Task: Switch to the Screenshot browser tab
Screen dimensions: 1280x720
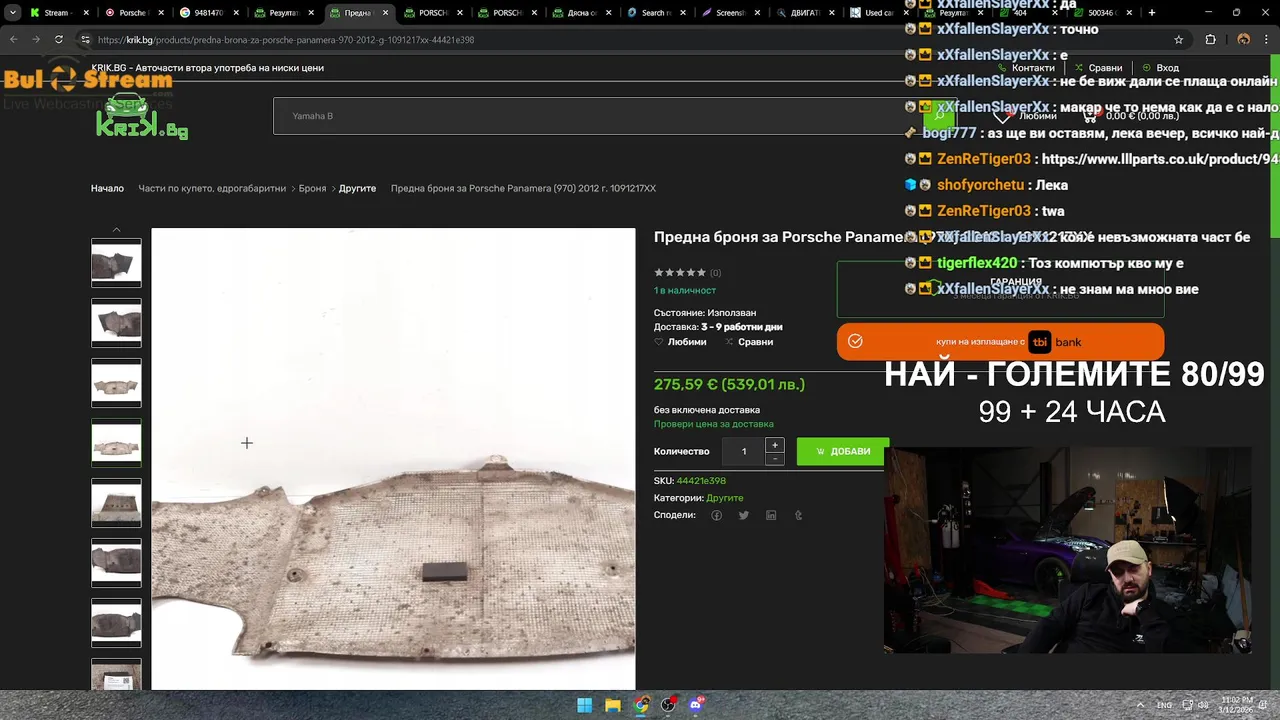Action: 733,13
